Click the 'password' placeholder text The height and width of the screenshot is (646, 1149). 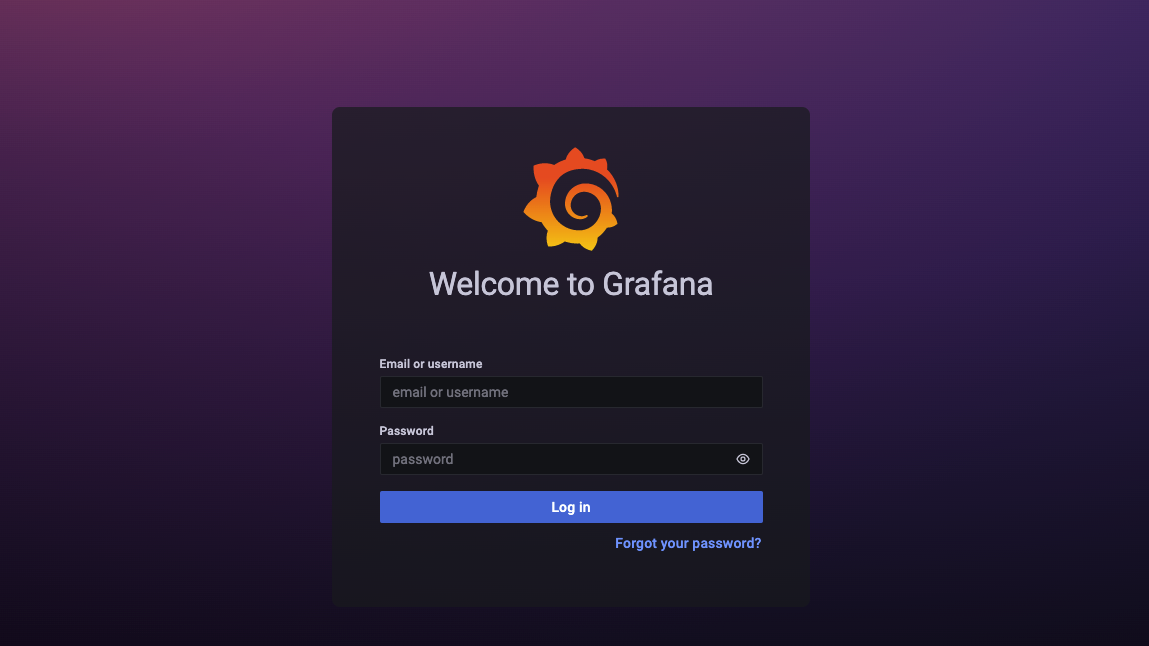(422, 459)
